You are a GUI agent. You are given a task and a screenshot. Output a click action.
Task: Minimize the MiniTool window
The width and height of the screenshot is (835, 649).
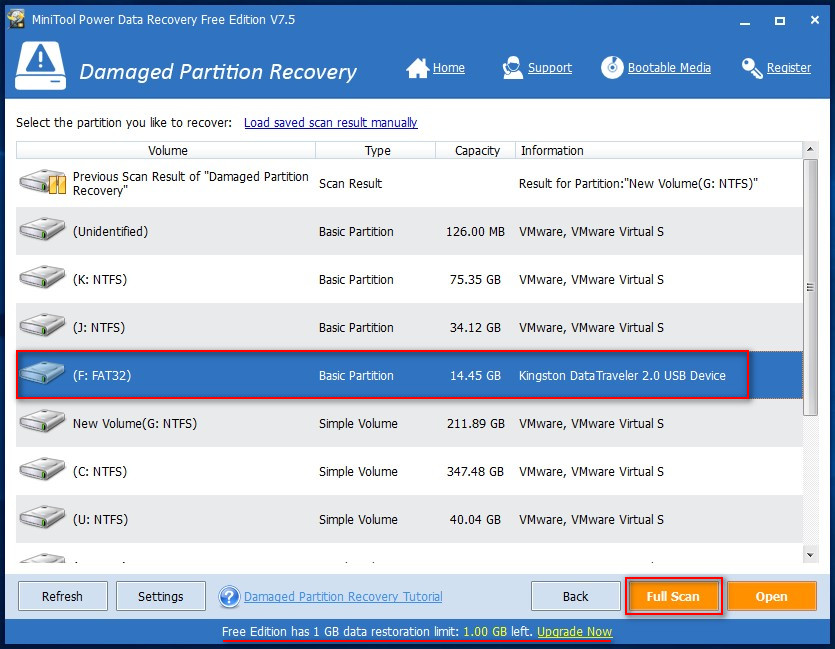[745, 21]
